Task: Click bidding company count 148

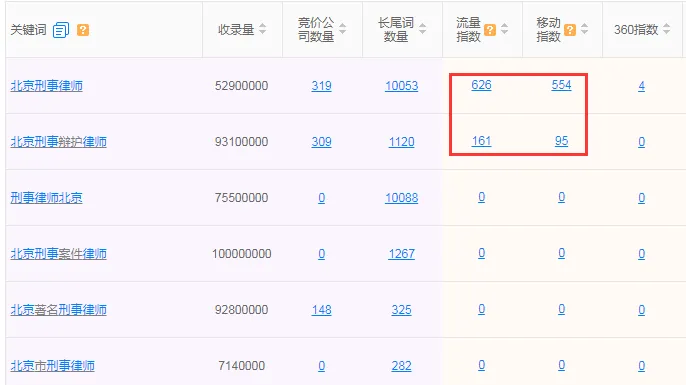Action: tap(322, 310)
